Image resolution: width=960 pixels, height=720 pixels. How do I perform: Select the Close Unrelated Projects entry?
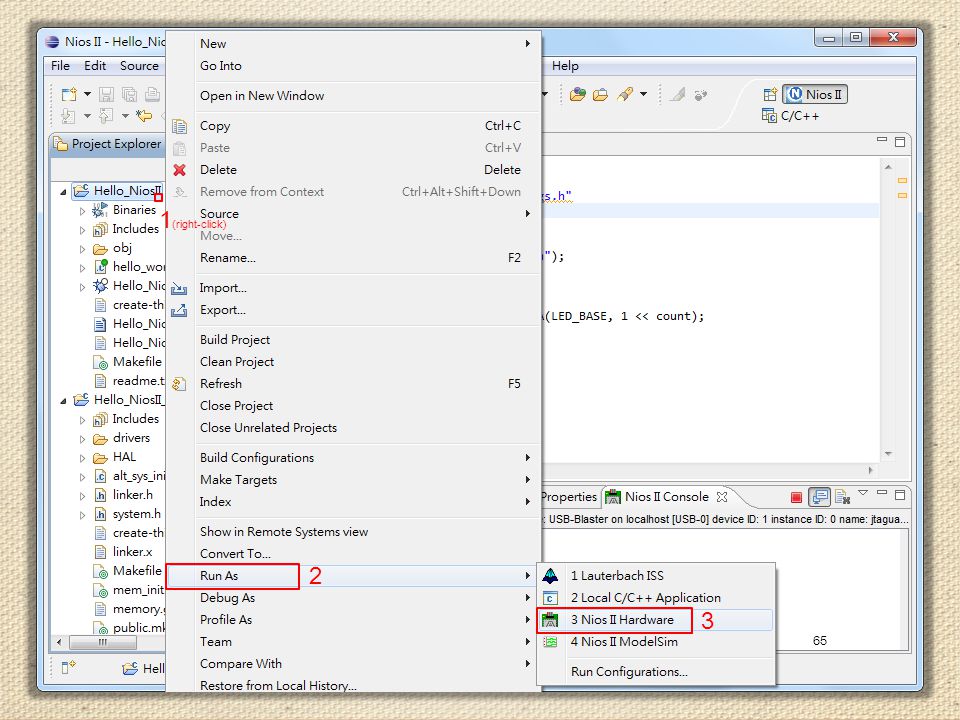353,428
